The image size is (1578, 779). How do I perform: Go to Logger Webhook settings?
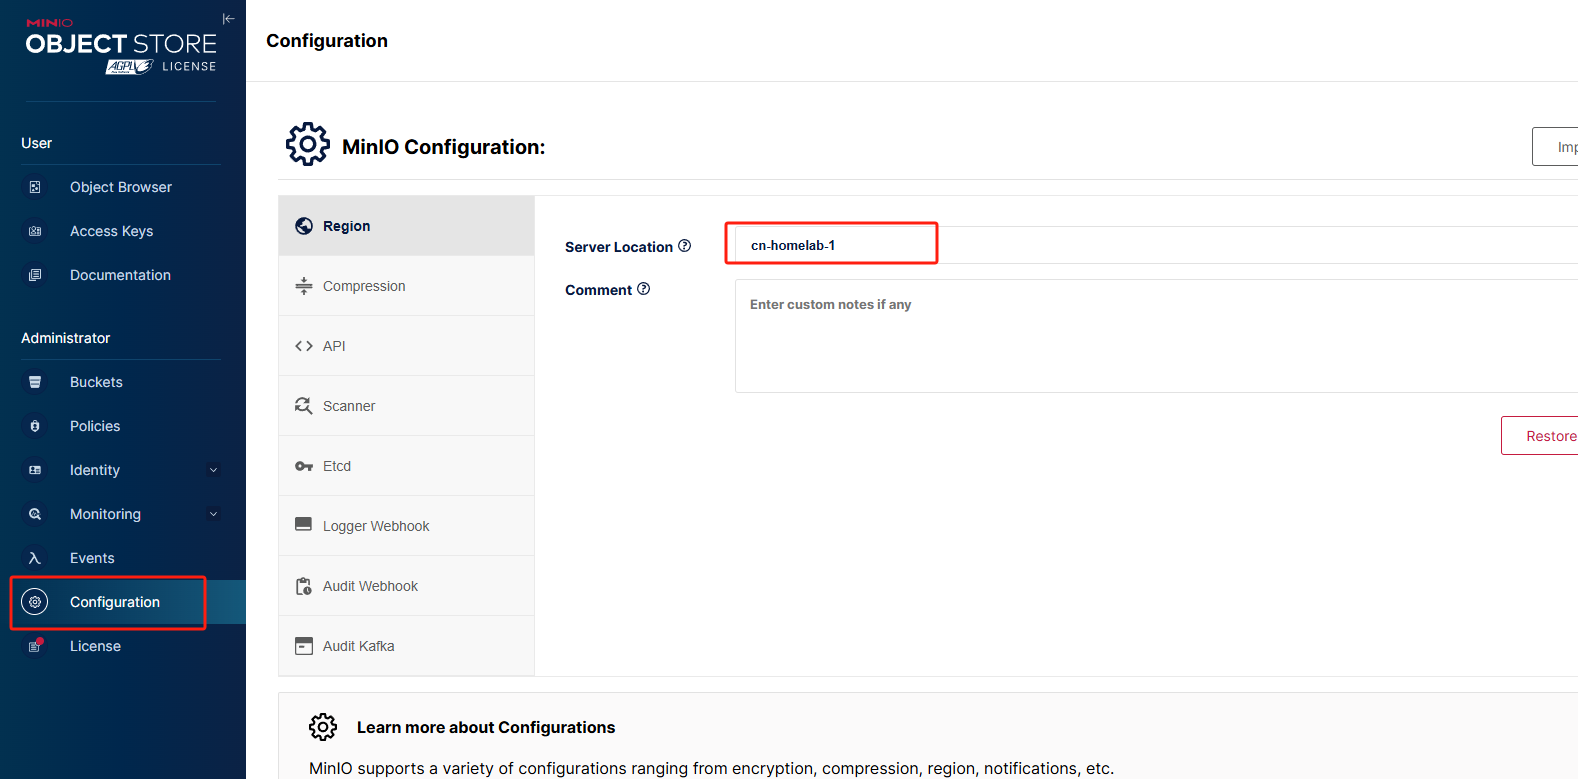[x=376, y=526]
